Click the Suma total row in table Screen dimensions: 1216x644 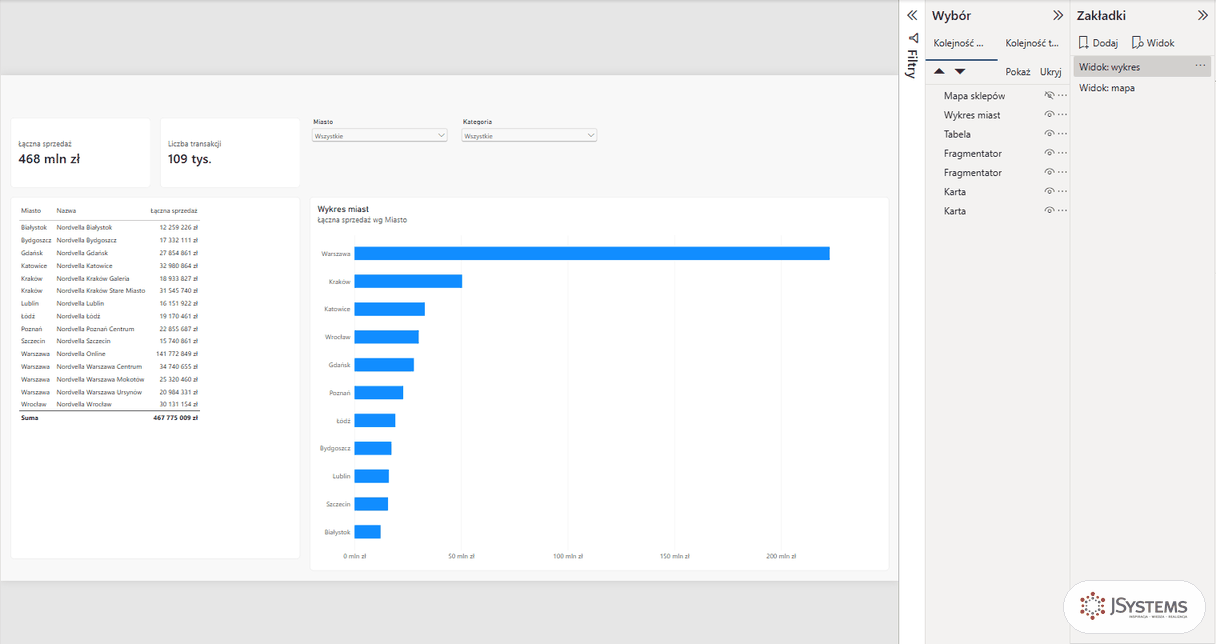[x=109, y=418]
